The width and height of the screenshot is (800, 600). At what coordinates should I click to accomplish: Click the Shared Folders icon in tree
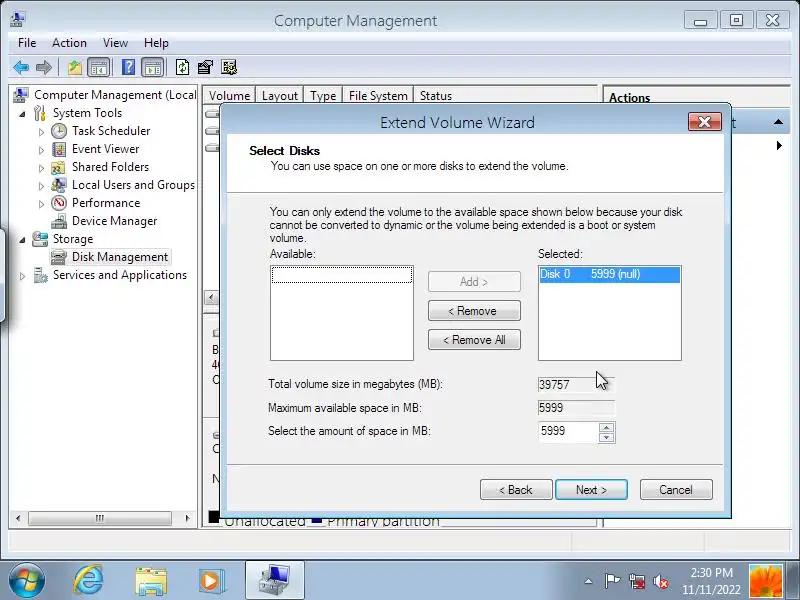59,167
